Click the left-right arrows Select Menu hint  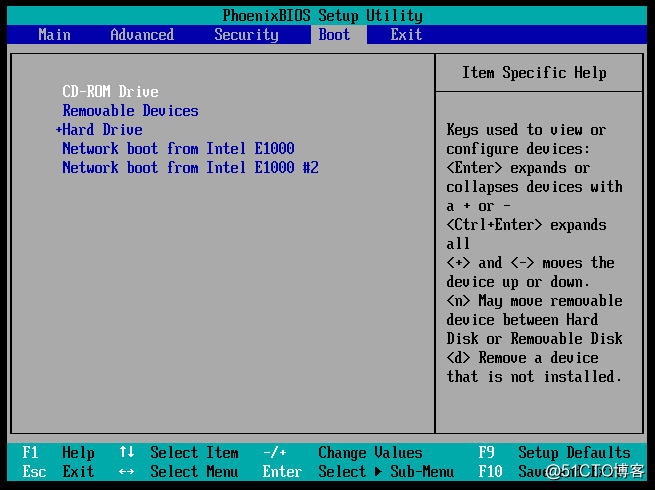[178, 472]
